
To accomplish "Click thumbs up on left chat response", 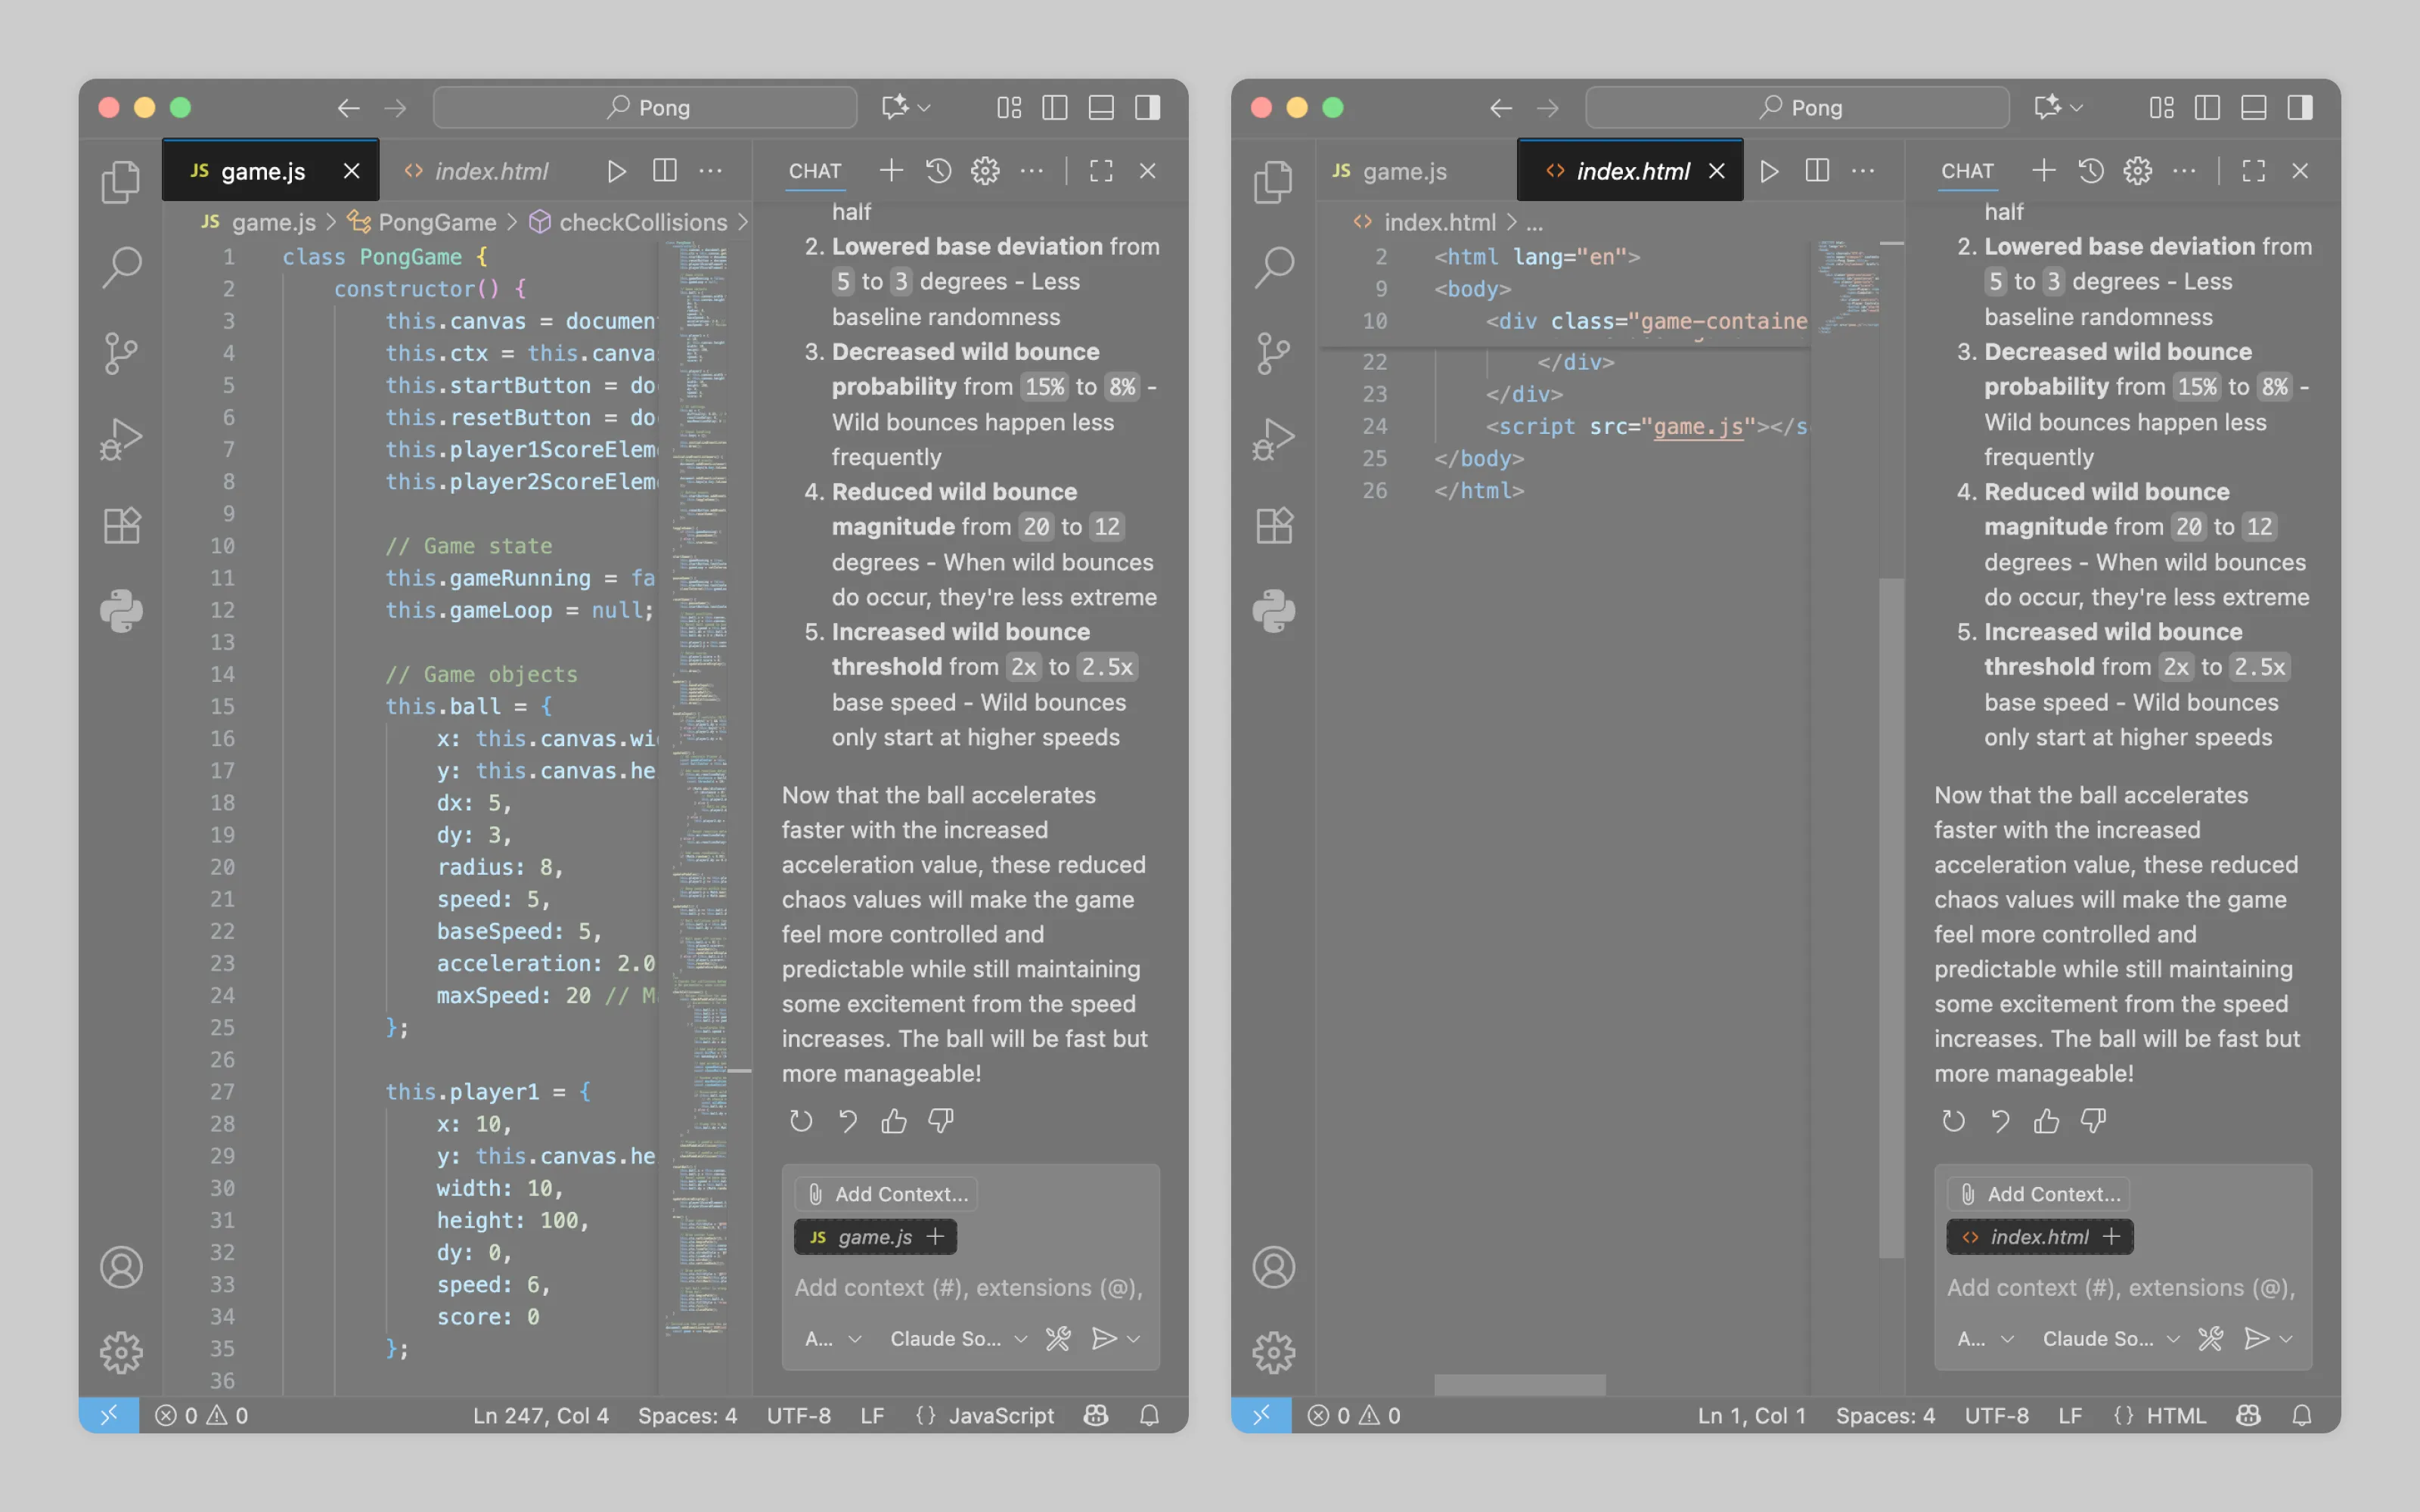I will (x=894, y=1121).
